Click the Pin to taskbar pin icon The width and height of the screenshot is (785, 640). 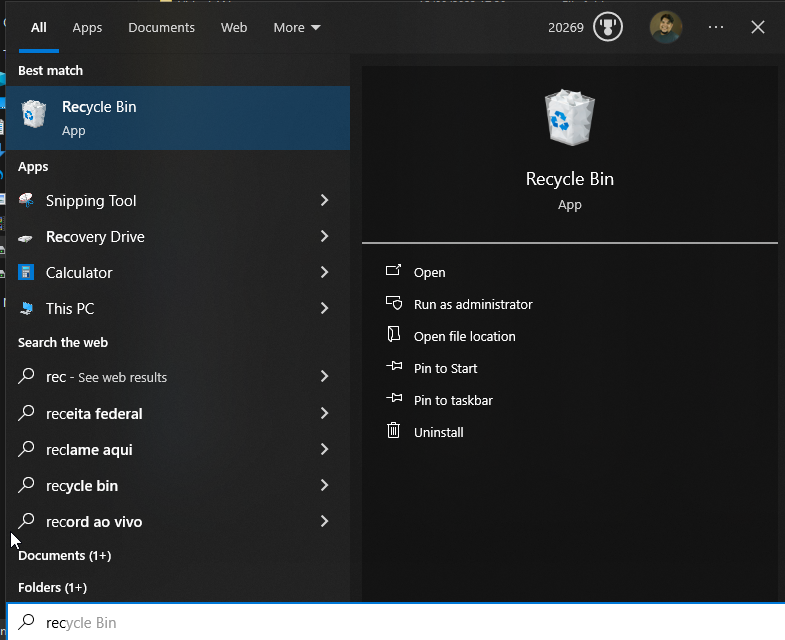[394, 399]
